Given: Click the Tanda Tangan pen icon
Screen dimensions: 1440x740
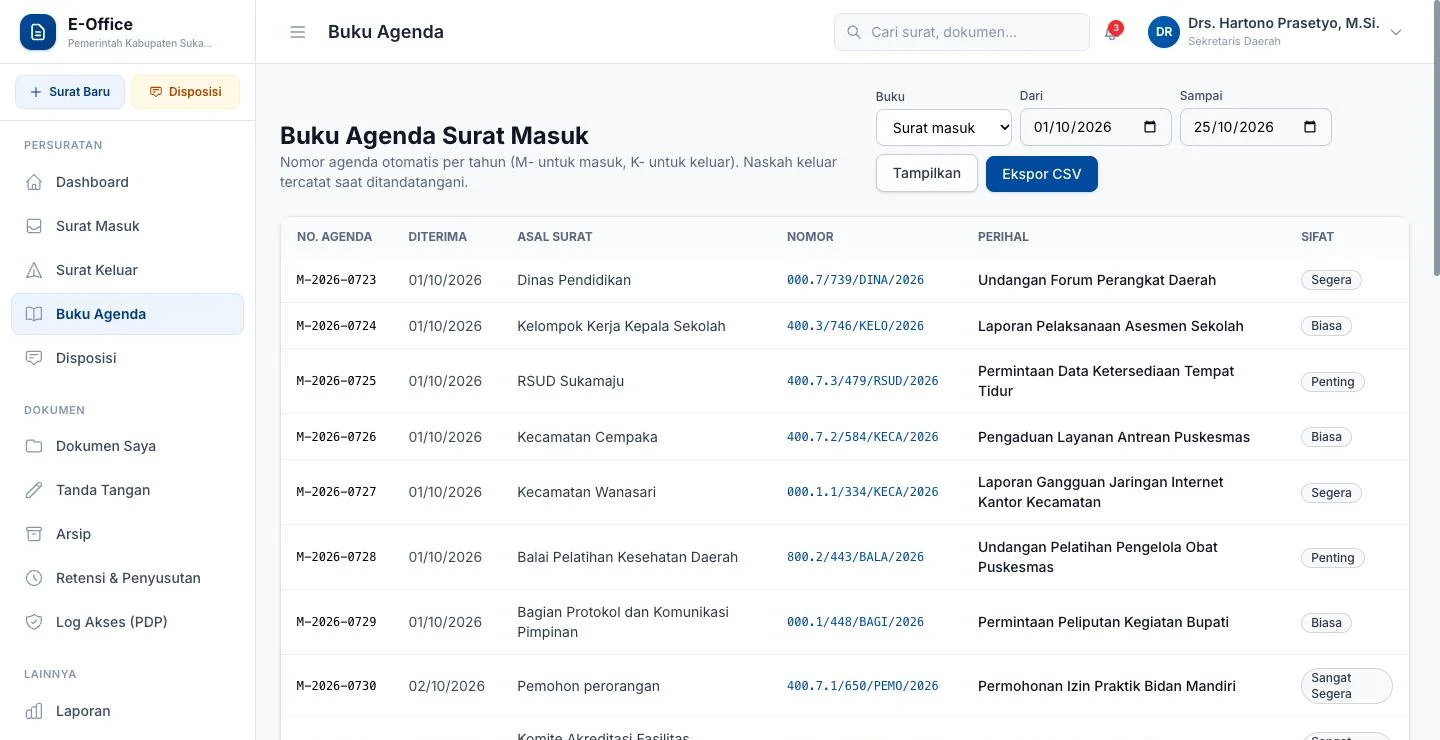Looking at the screenshot, I should [34, 490].
